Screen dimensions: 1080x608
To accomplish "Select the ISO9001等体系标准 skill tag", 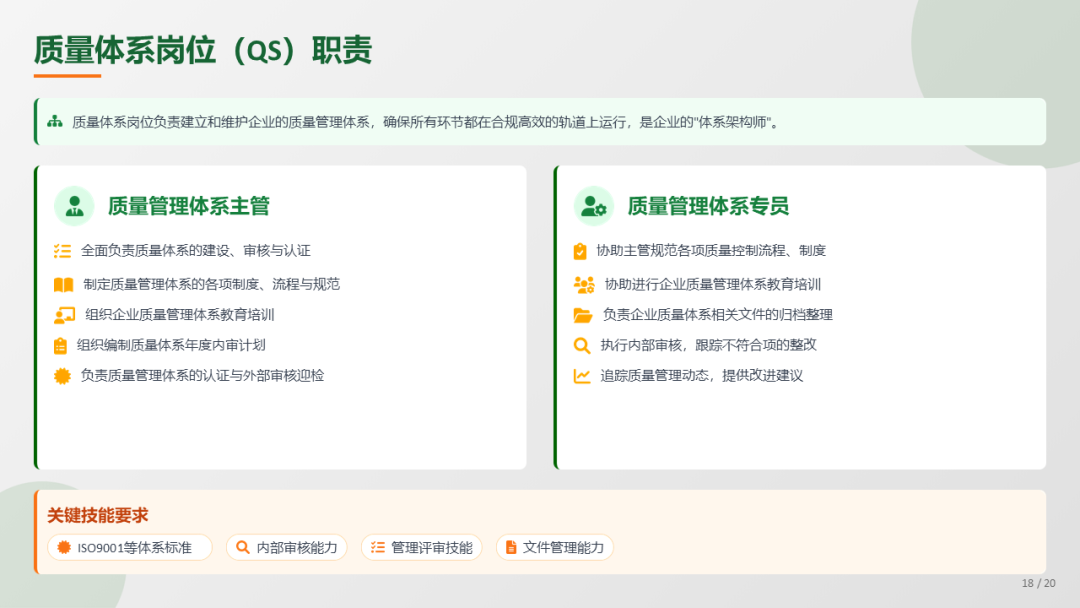I will pyautogui.click(x=130, y=548).
